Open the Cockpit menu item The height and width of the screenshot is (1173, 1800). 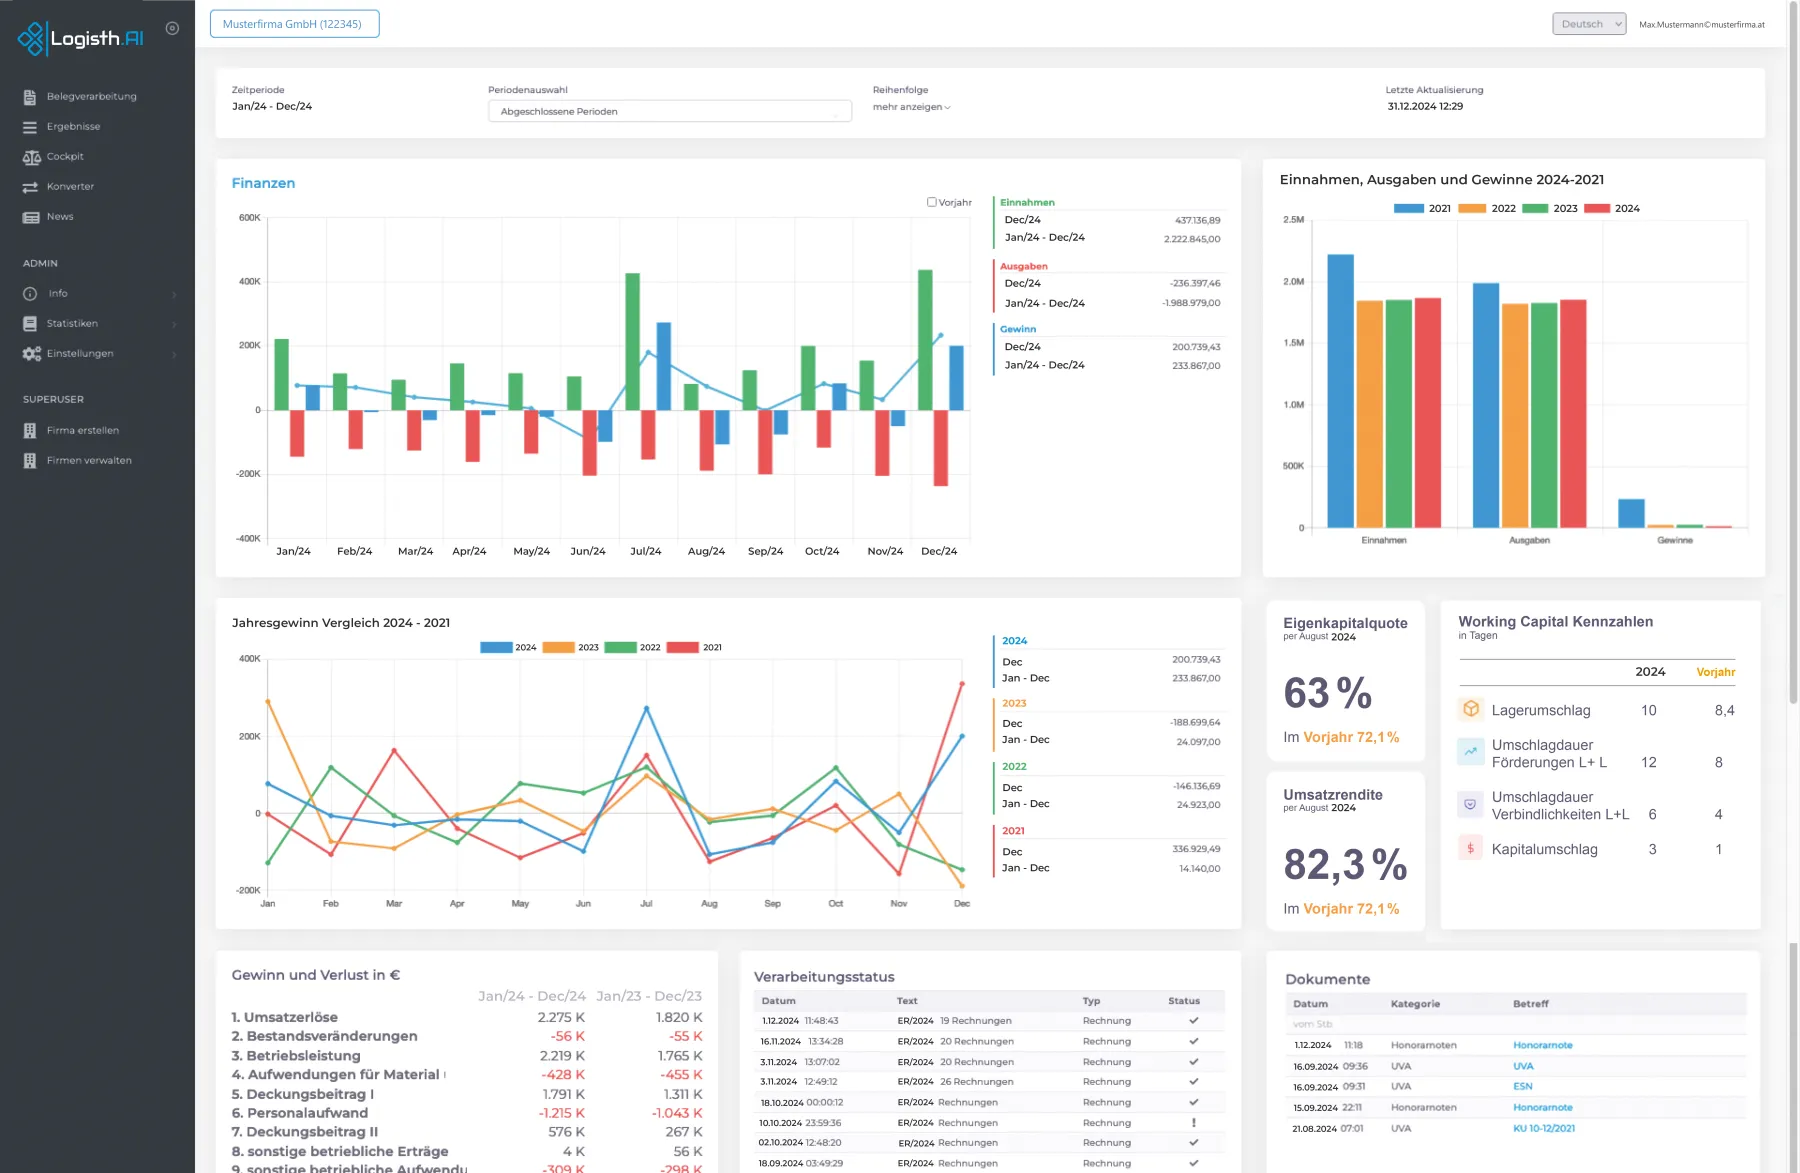click(x=65, y=157)
